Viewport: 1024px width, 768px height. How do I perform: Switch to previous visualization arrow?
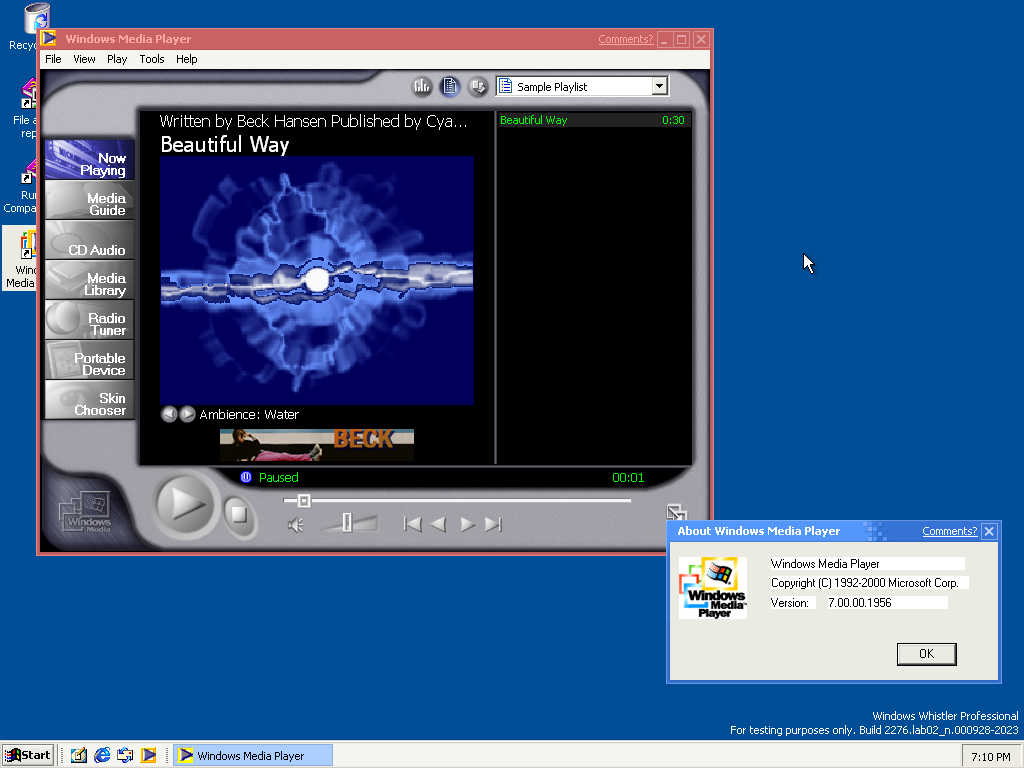pyautogui.click(x=169, y=414)
